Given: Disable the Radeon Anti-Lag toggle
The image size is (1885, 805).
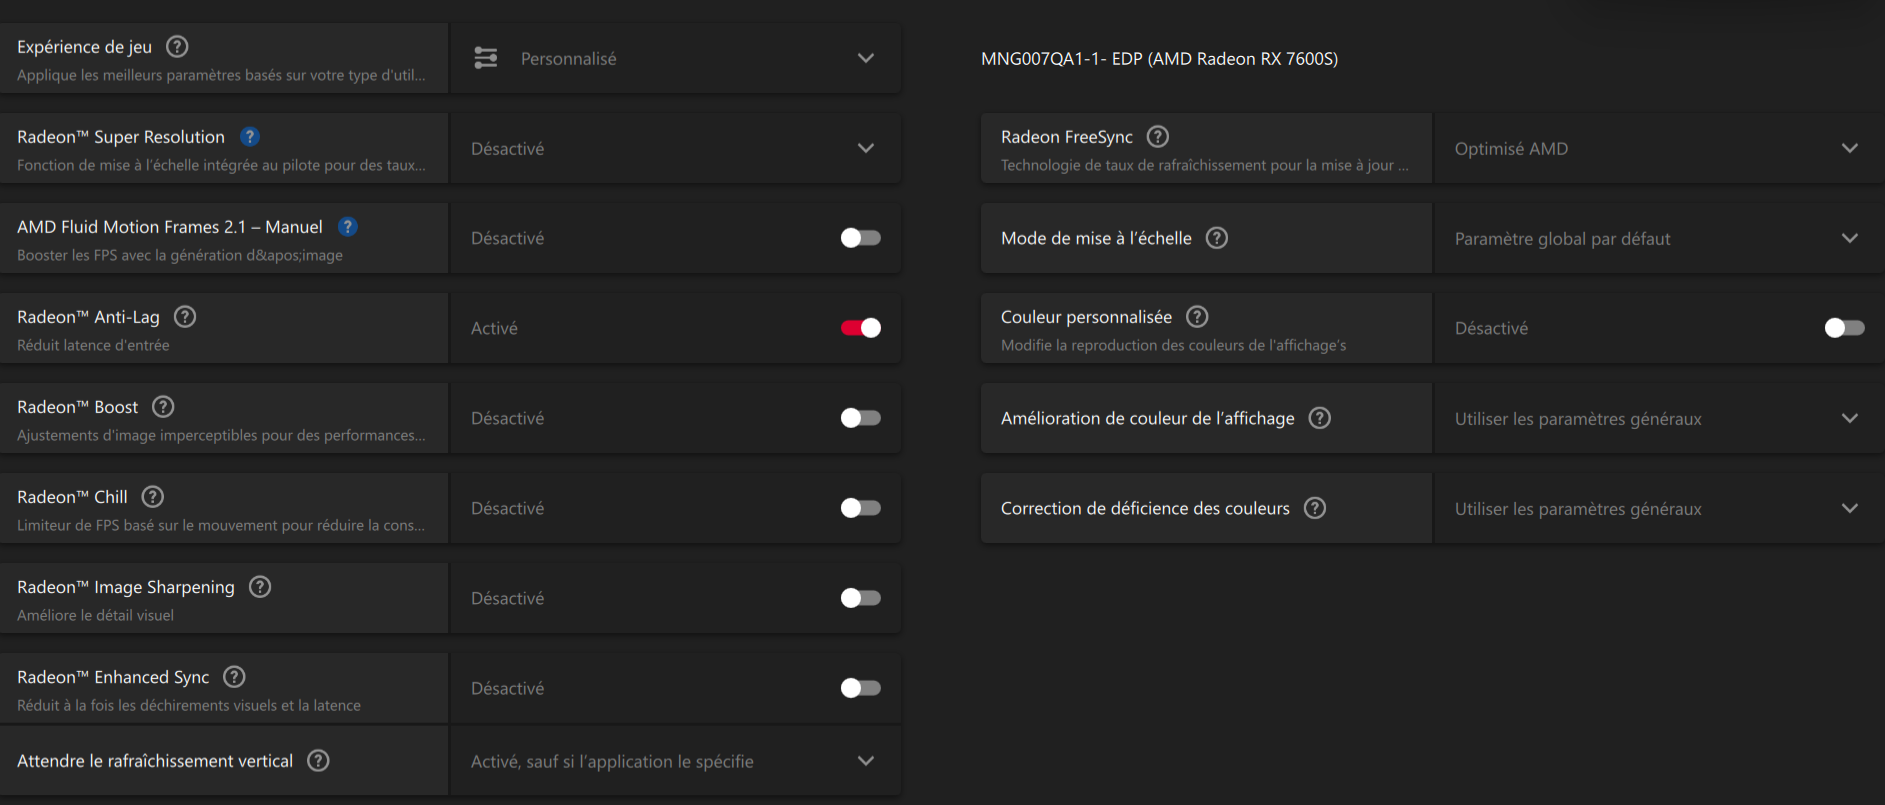Looking at the screenshot, I should (x=860, y=328).
